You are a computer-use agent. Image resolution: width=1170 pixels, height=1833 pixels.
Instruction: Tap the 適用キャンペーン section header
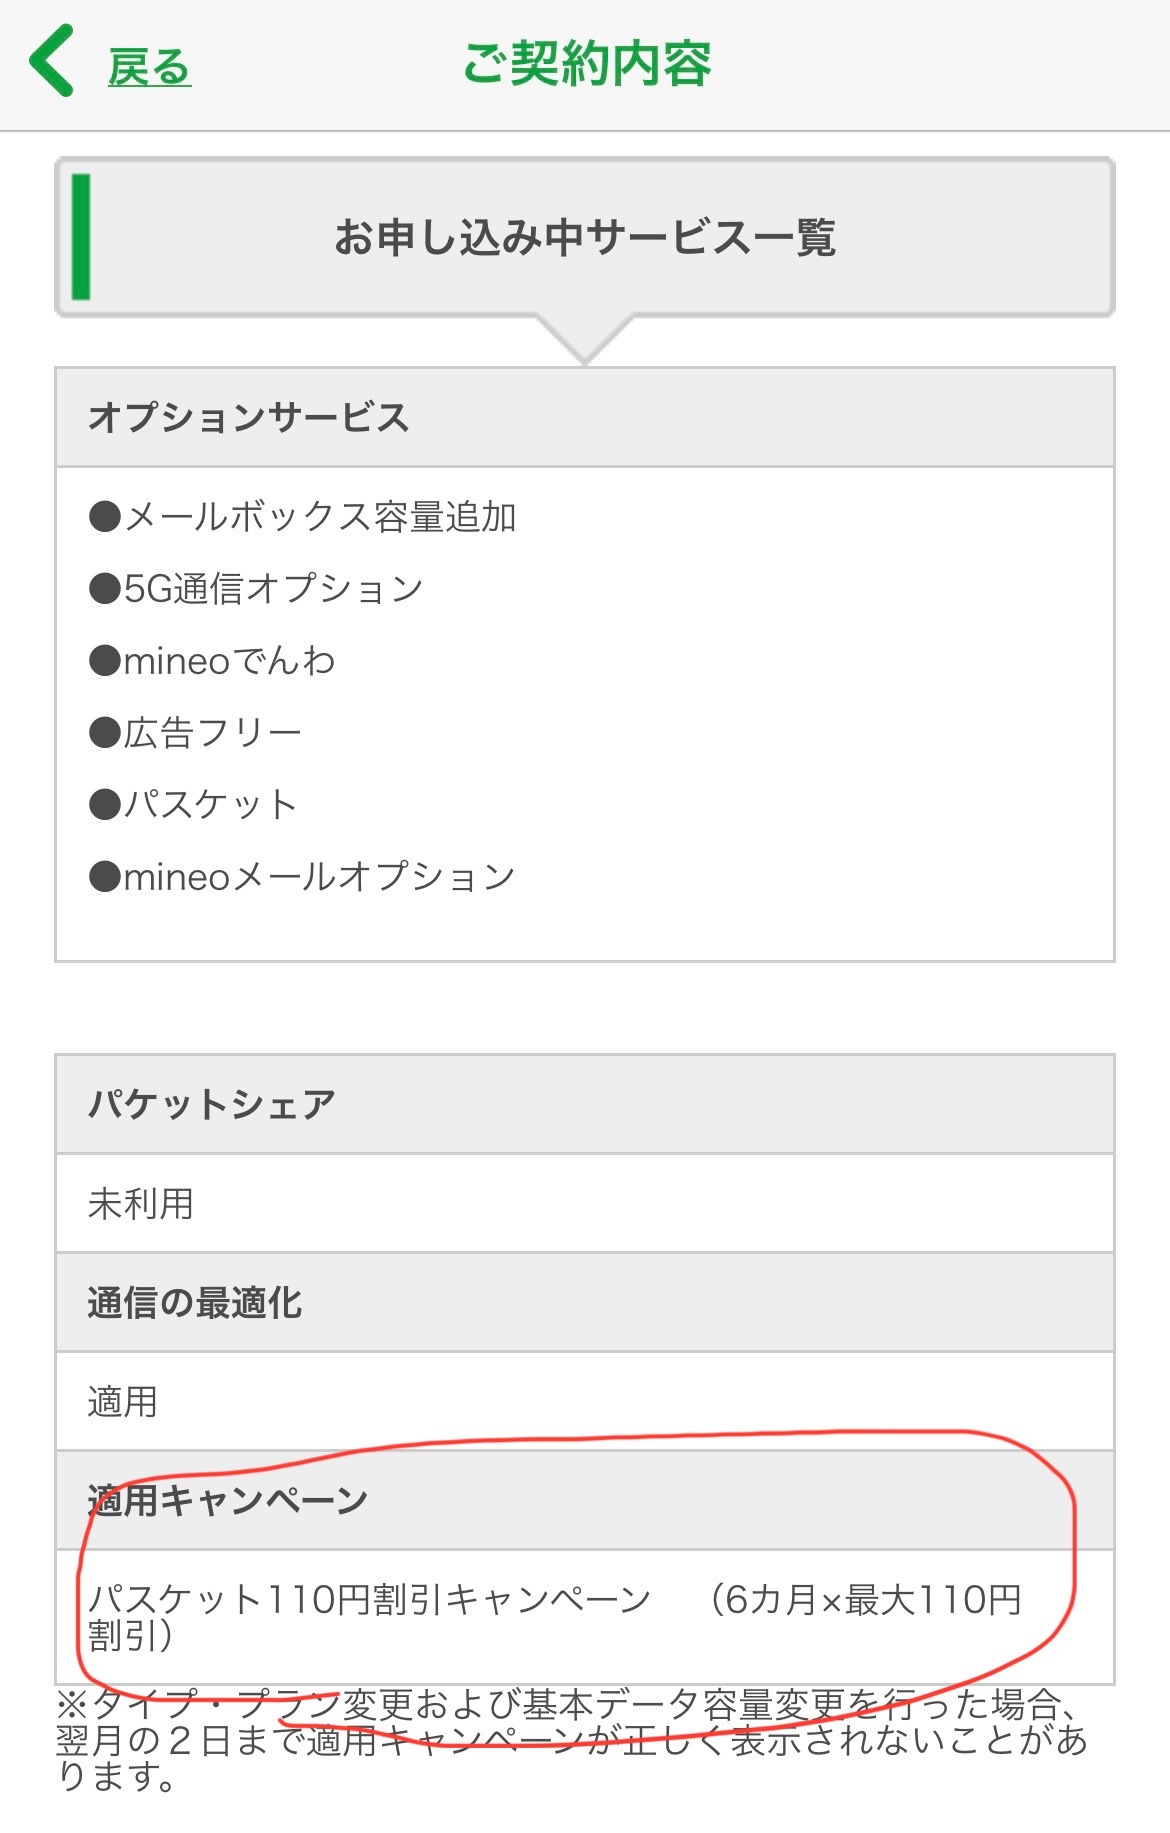pyautogui.click(x=228, y=1500)
